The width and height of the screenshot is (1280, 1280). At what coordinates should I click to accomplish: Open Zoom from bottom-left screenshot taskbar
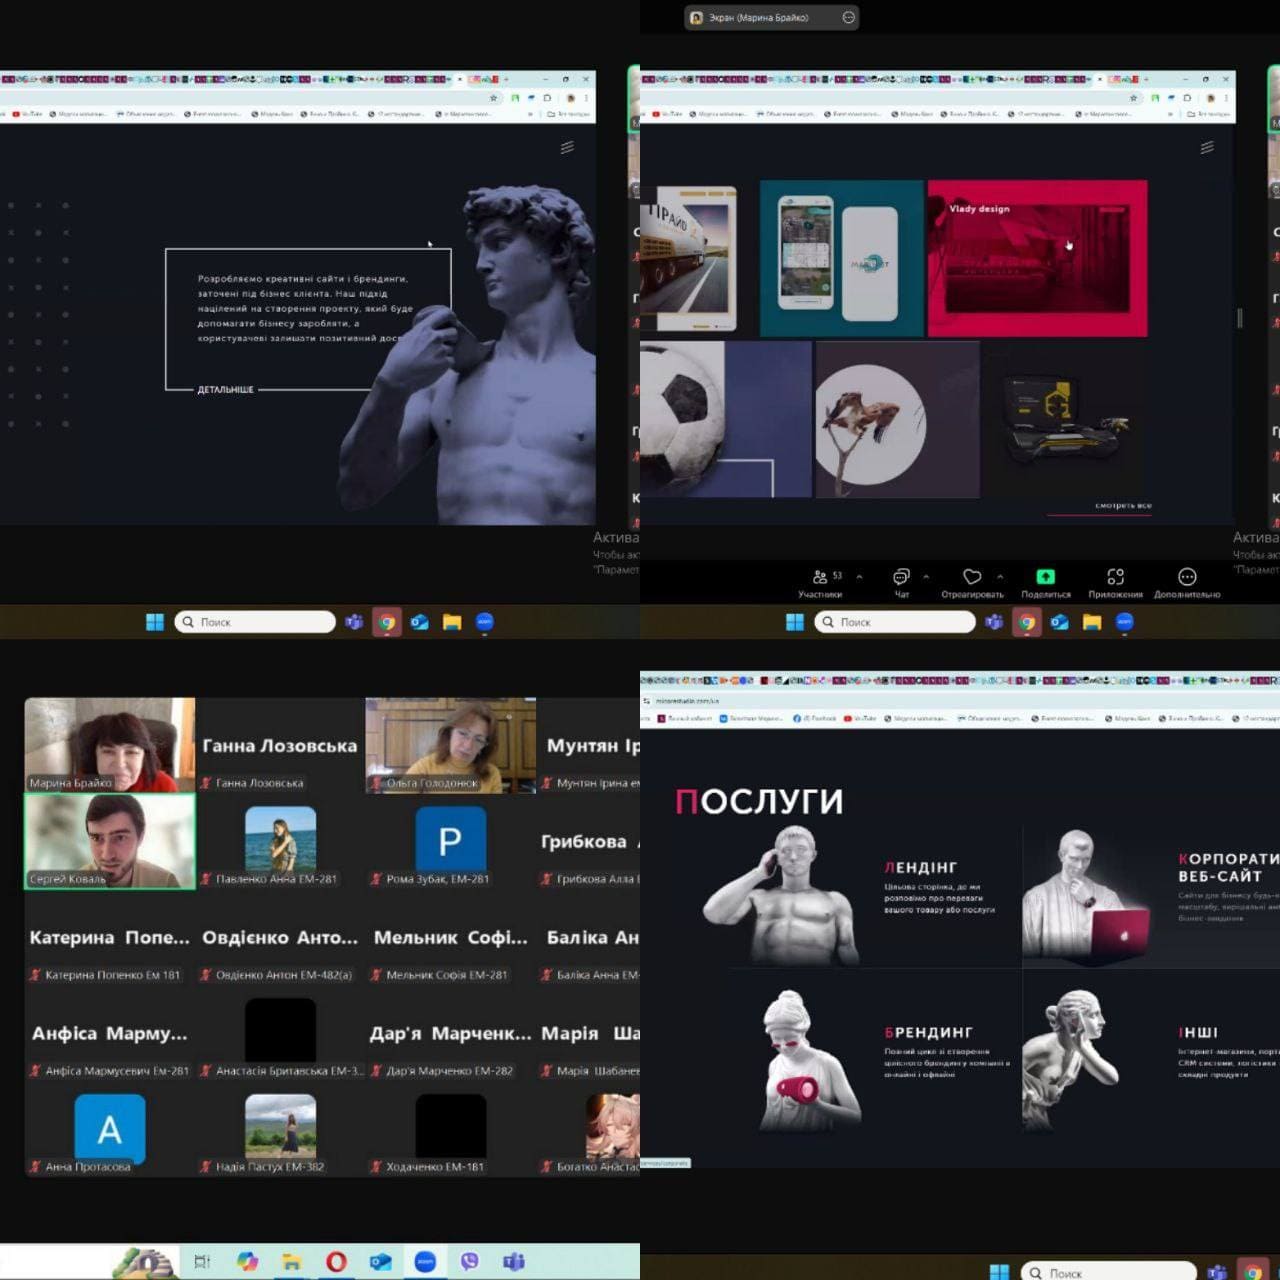pos(425,1261)
